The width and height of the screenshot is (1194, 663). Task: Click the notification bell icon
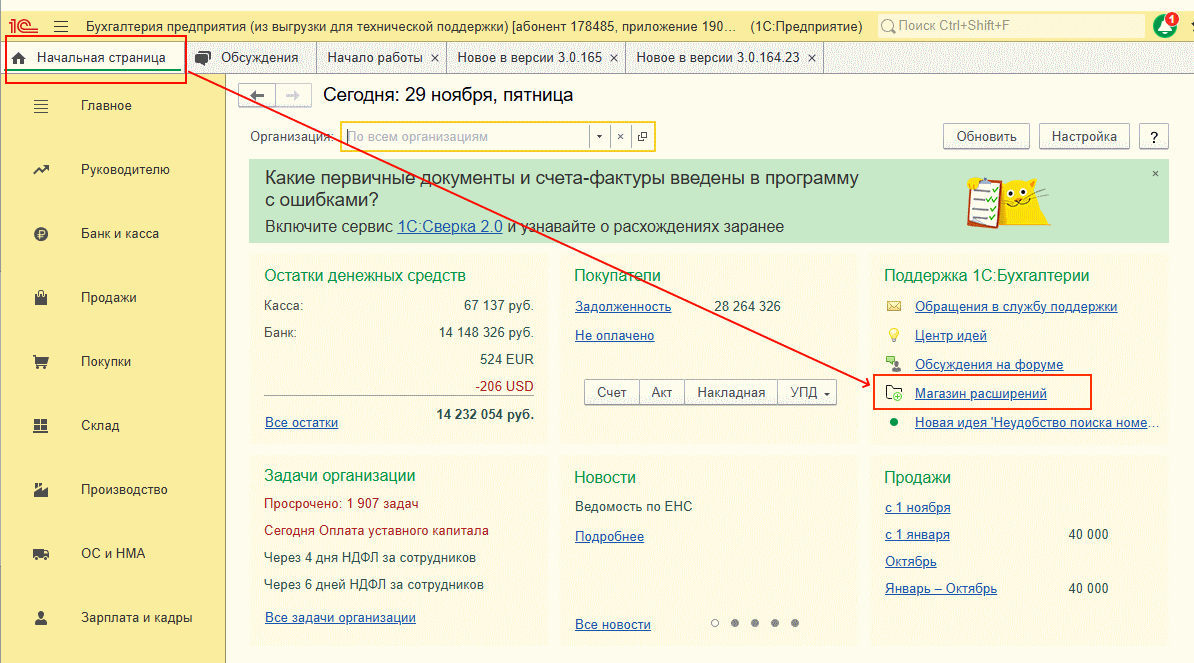click(x=1165, y=25)
